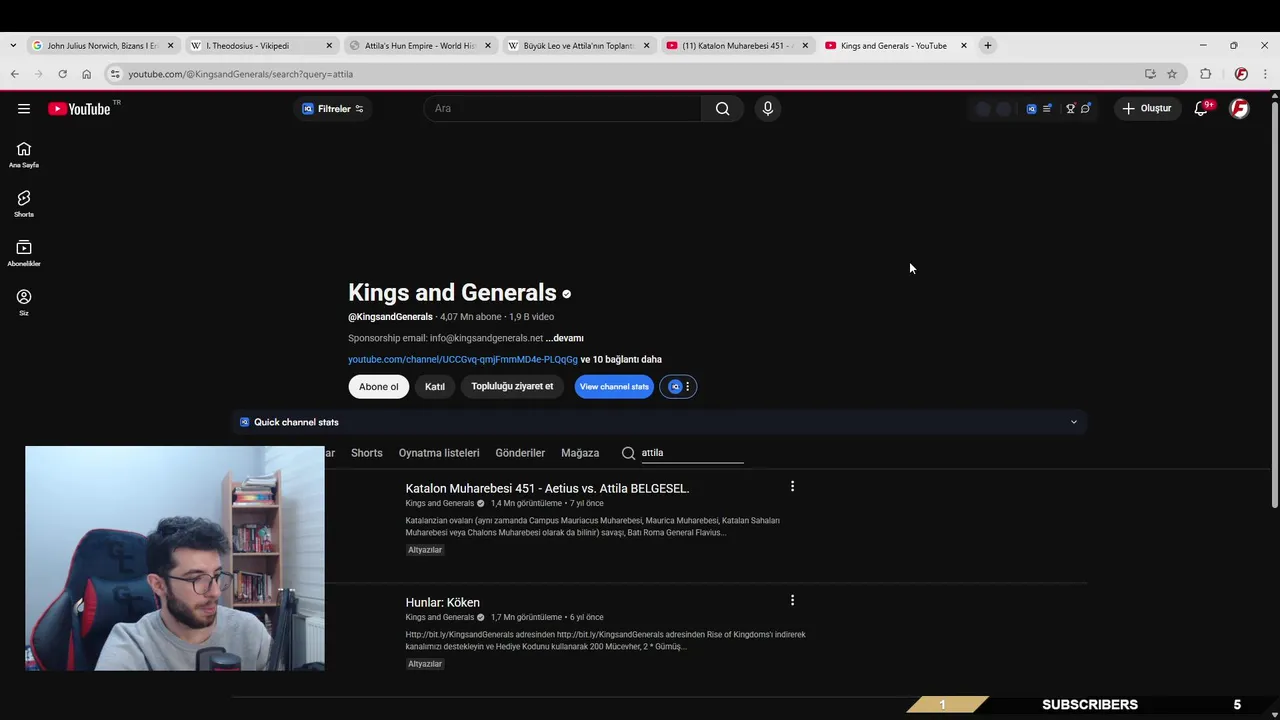
Task: Expand the Quick channel stats panel
Action: coord(1074,422)
